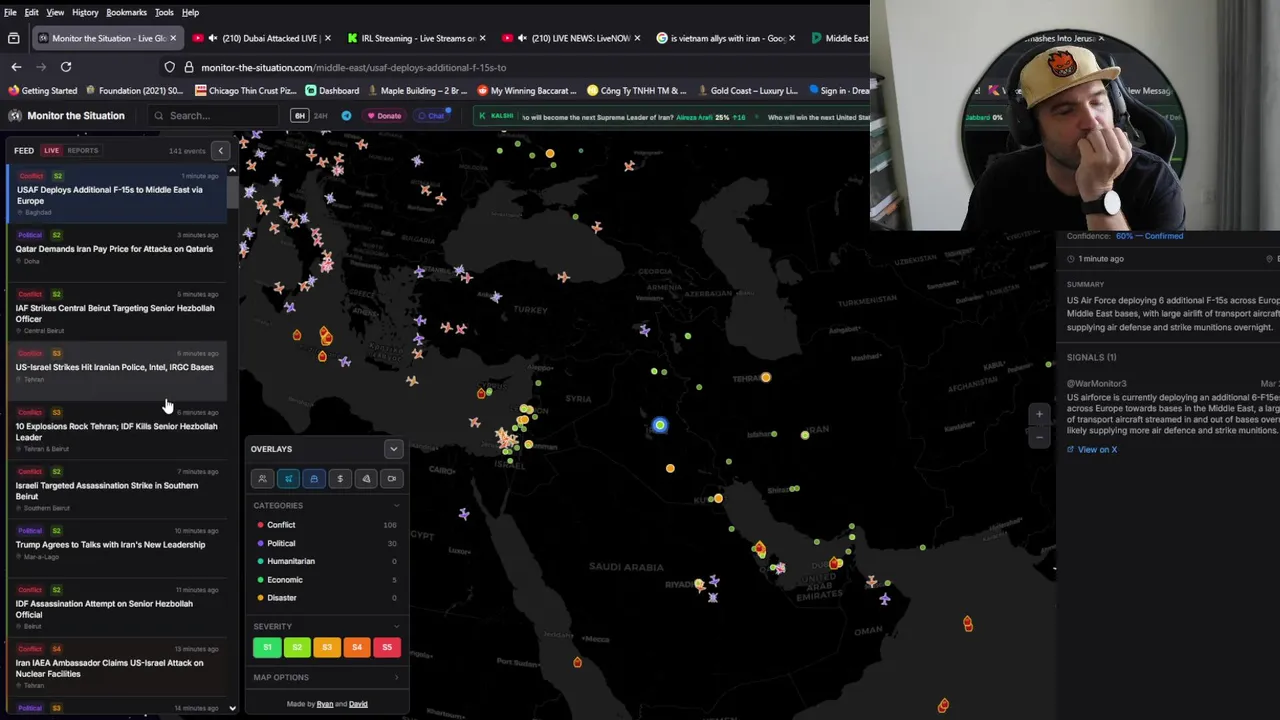This screenshot has height=720, width=1280.
Task: Toggle the Humanitarian category filter
Action: tap(327, 561)
